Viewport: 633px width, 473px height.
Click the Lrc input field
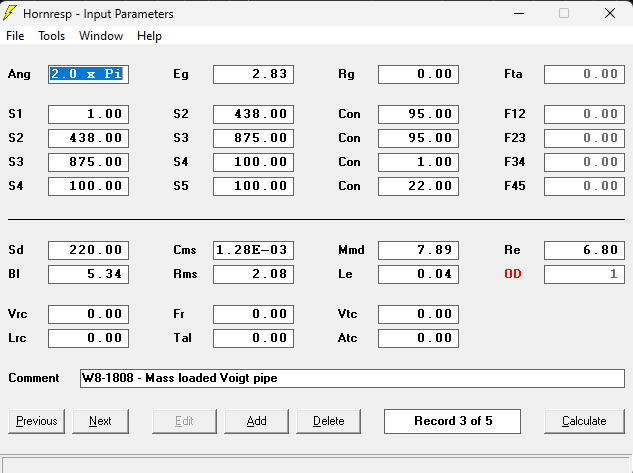click(88, 338)
